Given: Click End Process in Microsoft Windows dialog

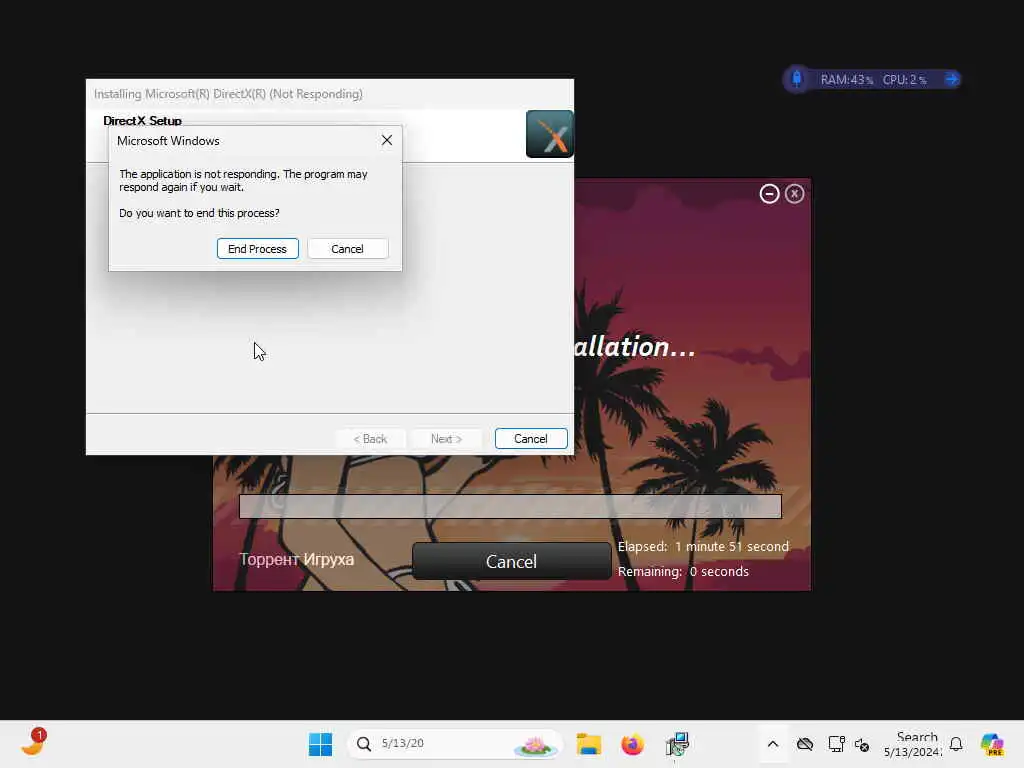Looking at the screenshot, I should [x=257, y=249].
